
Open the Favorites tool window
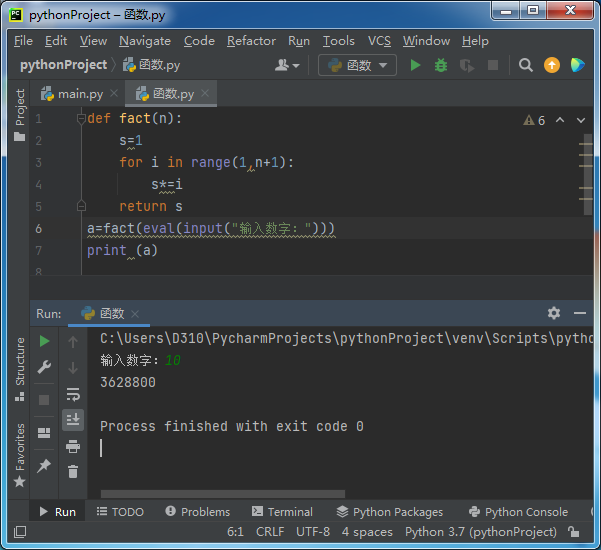coord(20,454)
